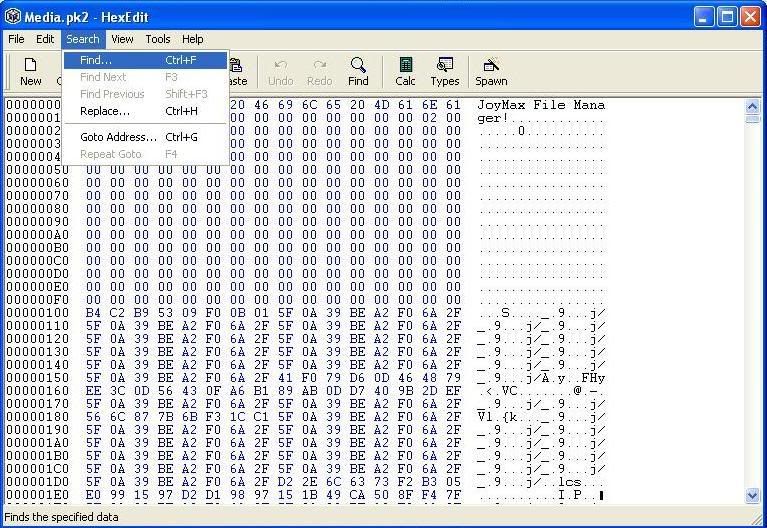Click the Spawn toolbar icon
This screenshot has height=528, width=767.
(491, 71)
